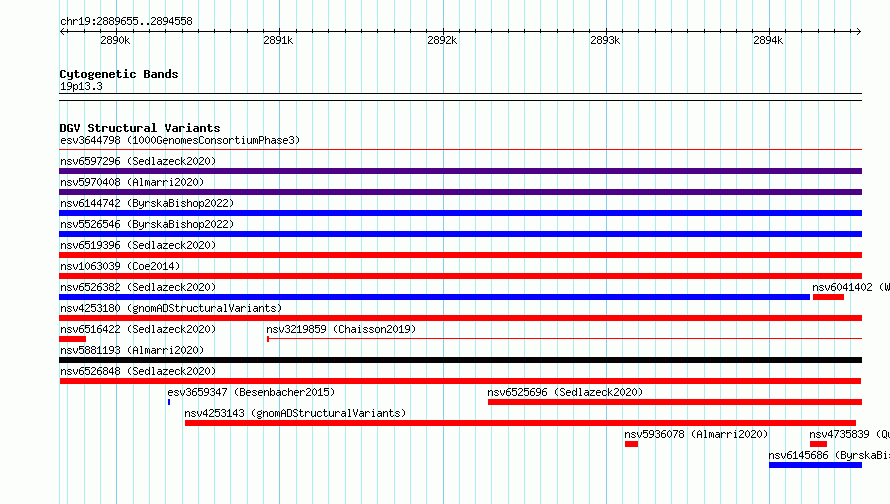Click the Cytogenetic Bands track title

(x=119, y=74)
